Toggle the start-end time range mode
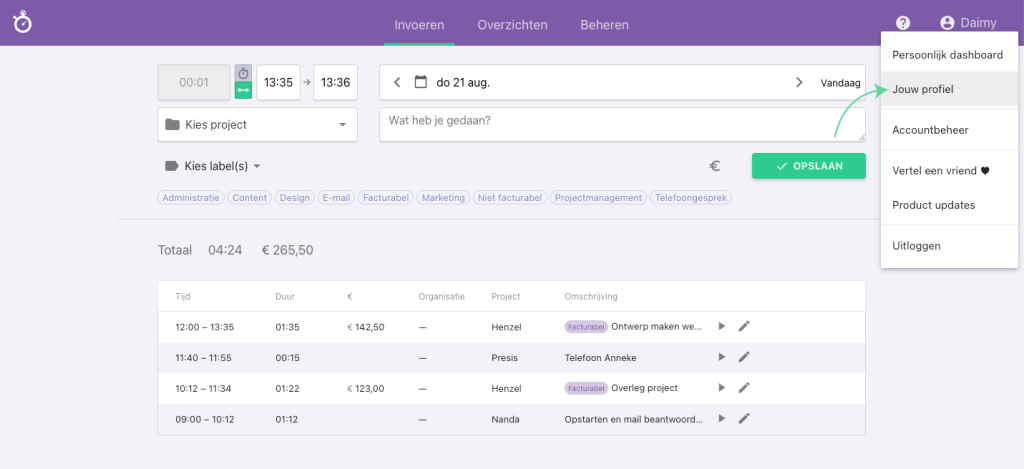The width and height of the screenshot is (1024, 469). 243,91
